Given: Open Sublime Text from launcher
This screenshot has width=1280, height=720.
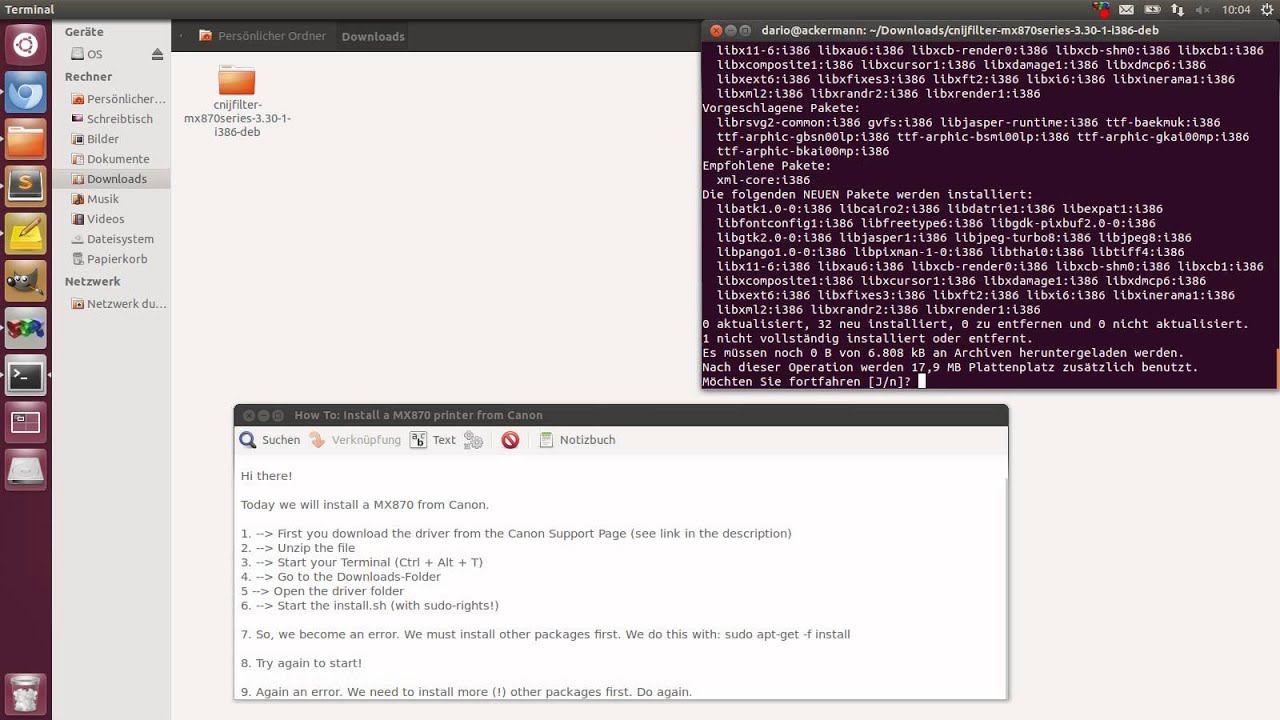Looking at the screenshot, I should 26,185.
